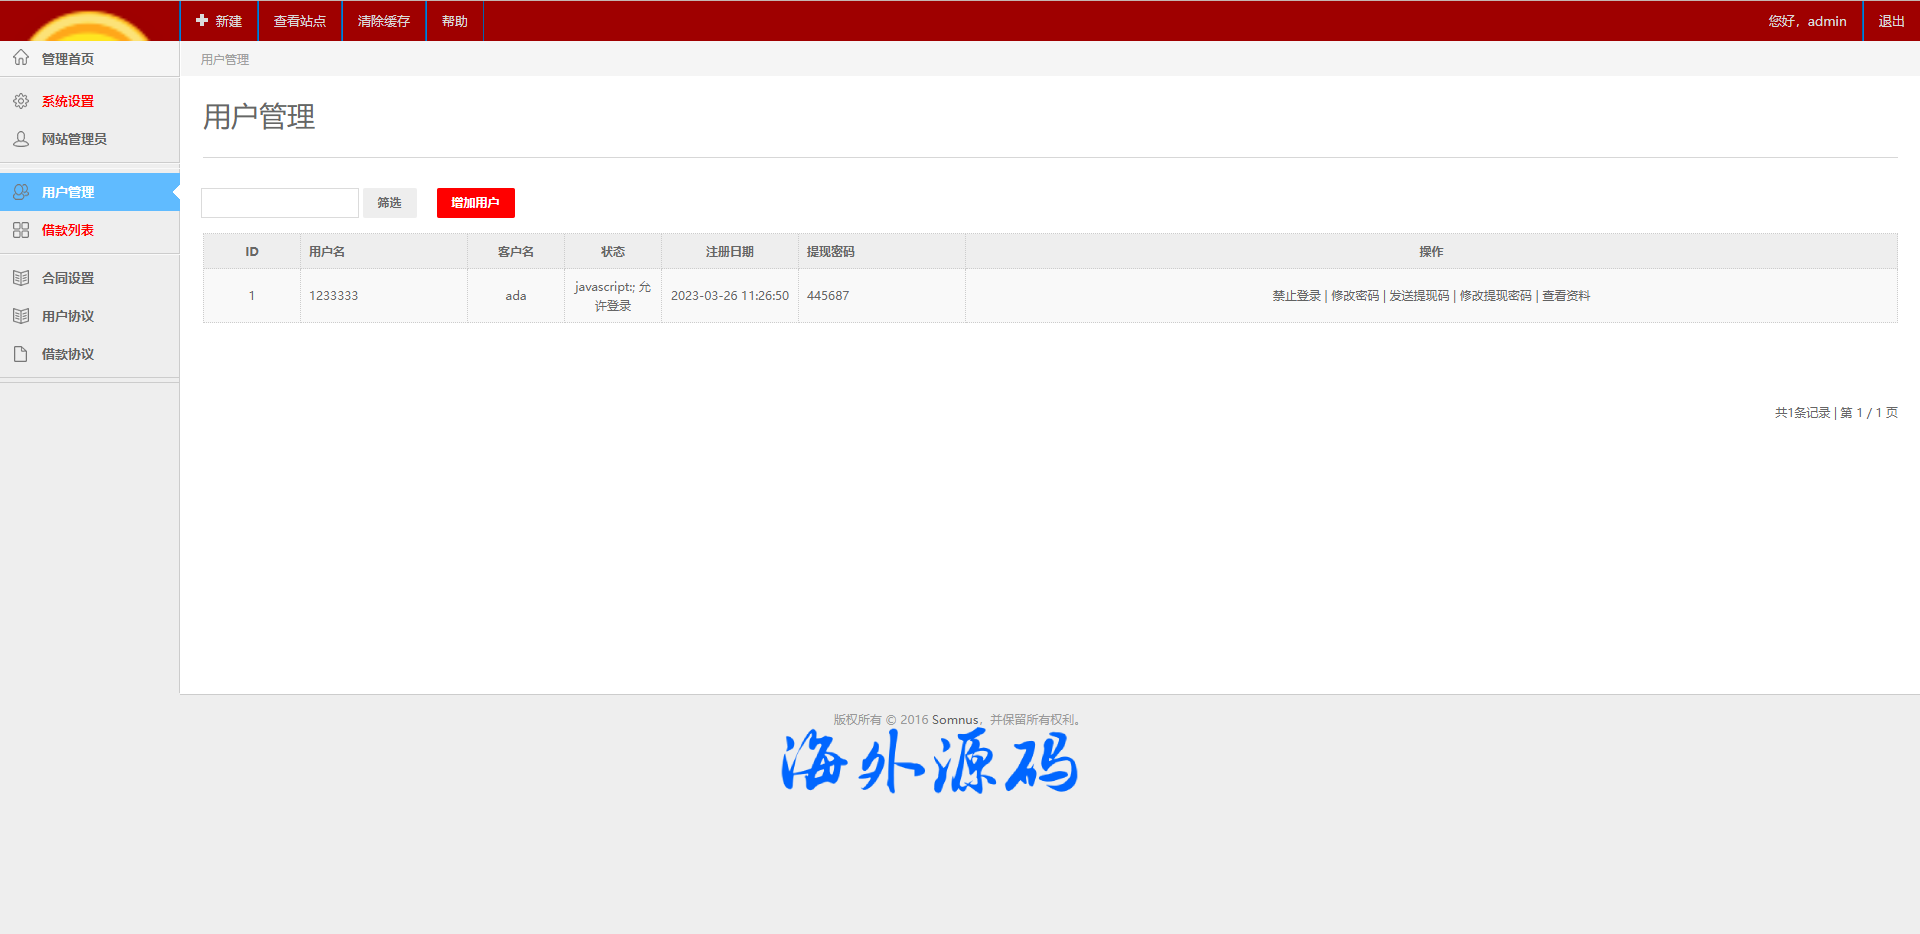
Task: Open 查看站点 in the top menu
Action: pos(300,21)
